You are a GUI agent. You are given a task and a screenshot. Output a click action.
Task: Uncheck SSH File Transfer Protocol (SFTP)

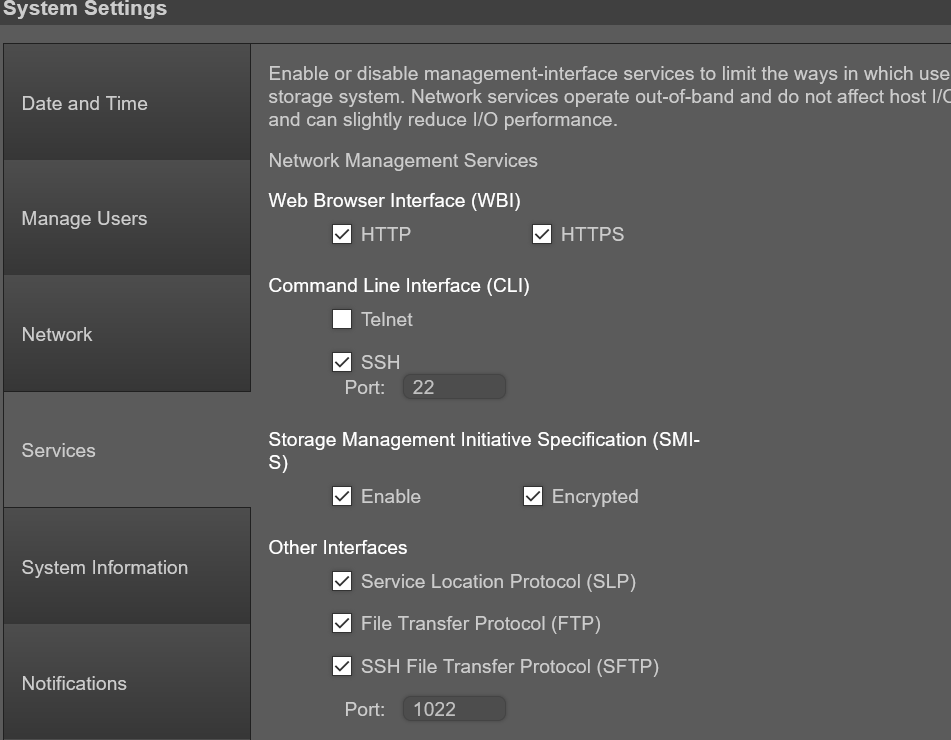point(342,666)
